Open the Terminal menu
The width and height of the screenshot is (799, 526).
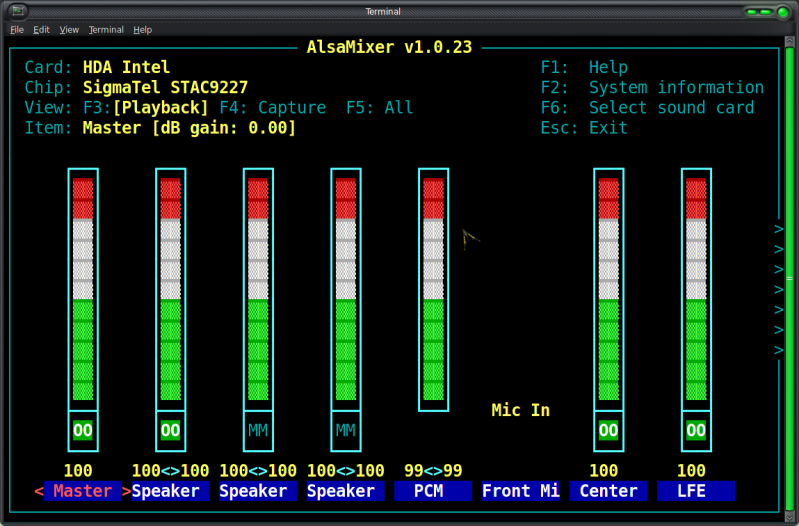click(106, 30)
